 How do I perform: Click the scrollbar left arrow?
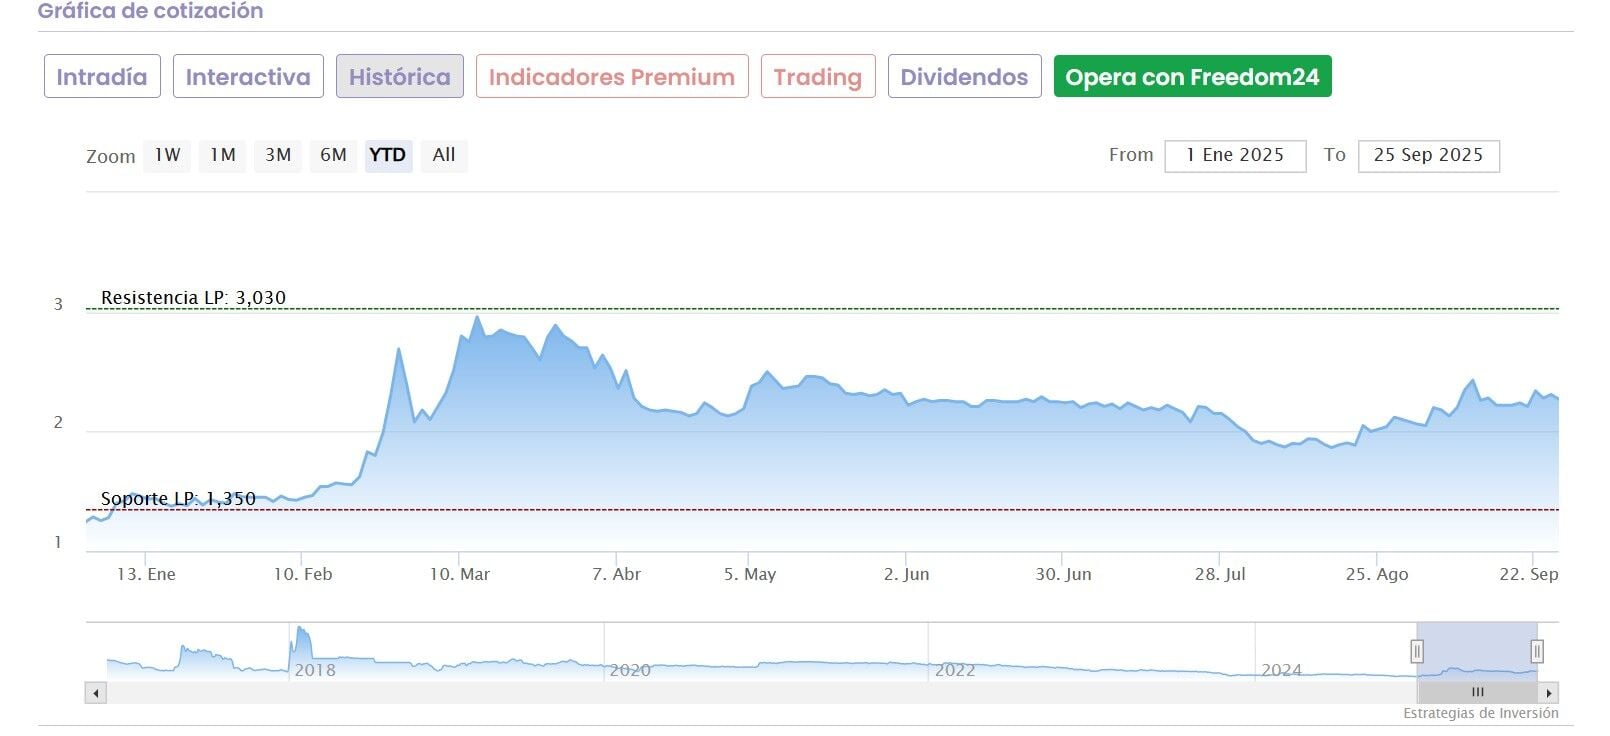[x=96, y=693]
